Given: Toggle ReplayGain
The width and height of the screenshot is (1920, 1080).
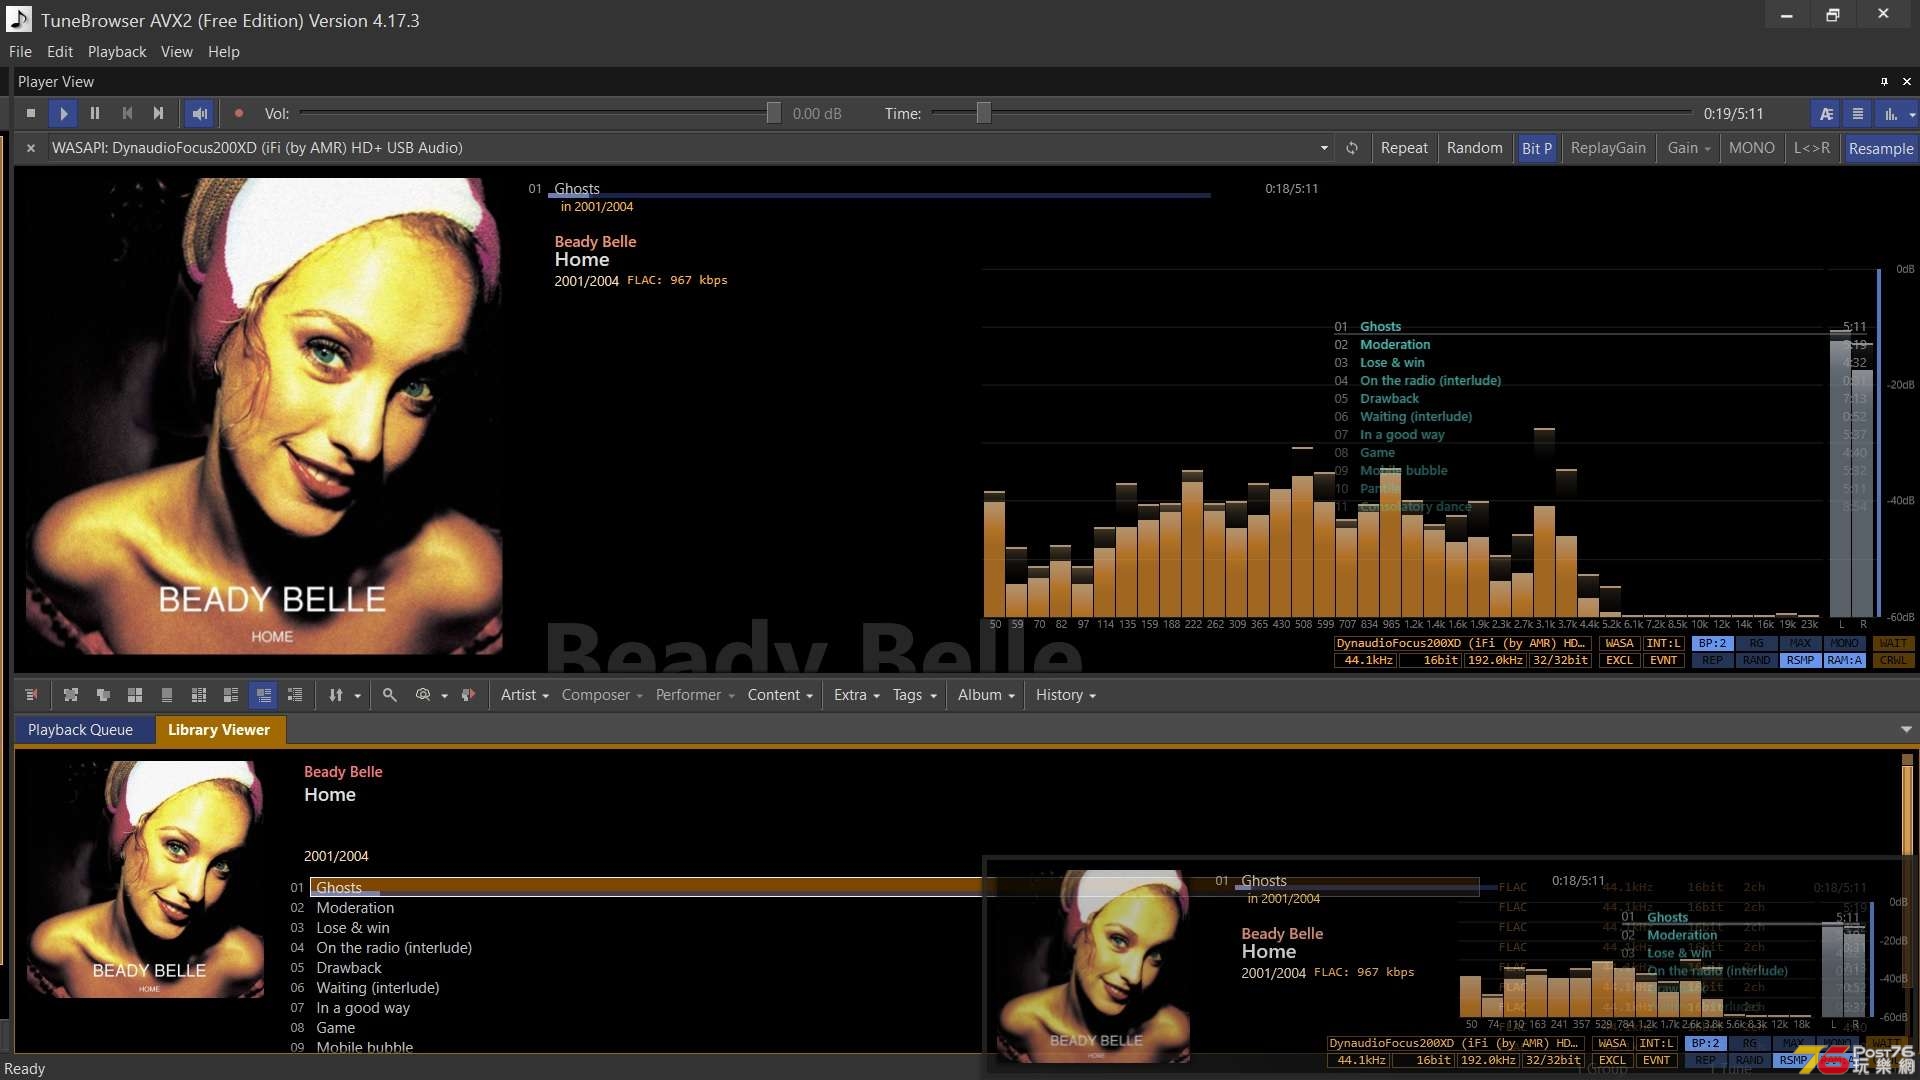Looking at the screenshot, I should 1608,148.
